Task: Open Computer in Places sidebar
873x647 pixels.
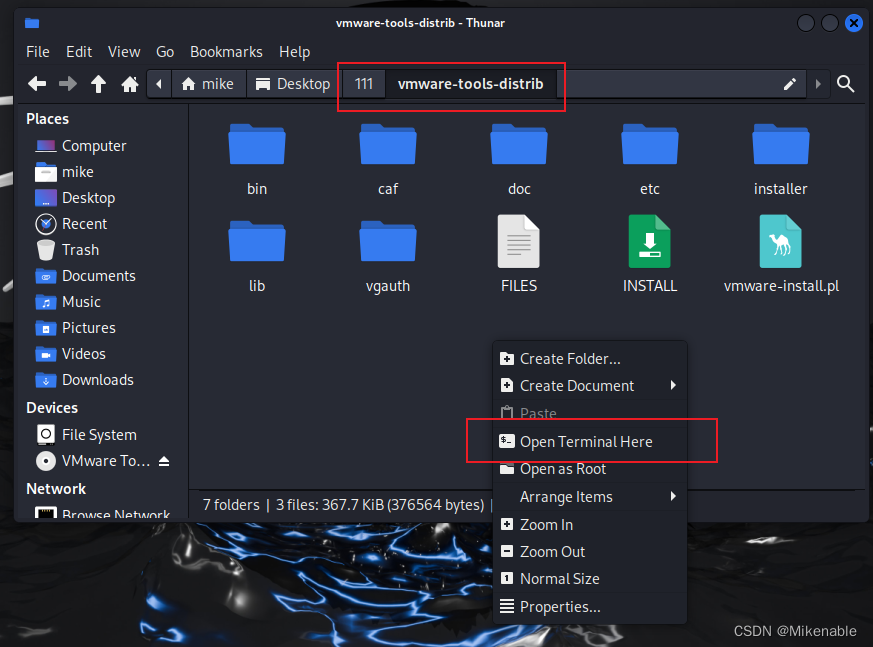Action: pos(81,146)
